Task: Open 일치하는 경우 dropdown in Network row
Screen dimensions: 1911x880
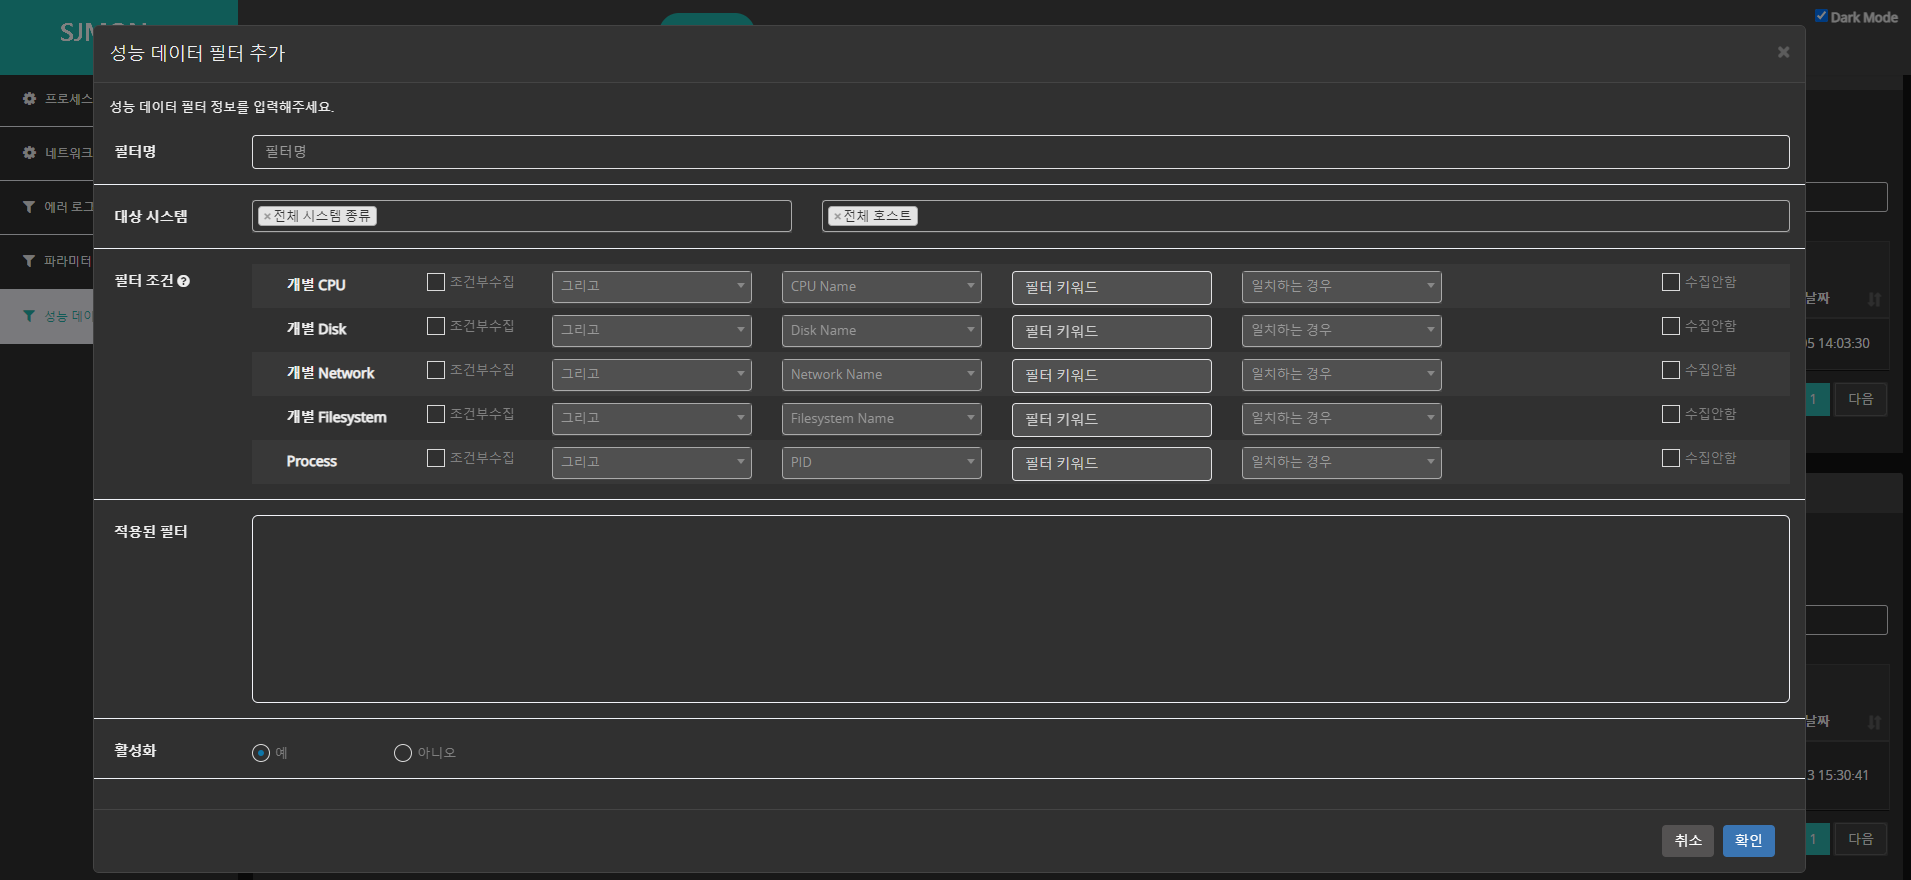Action: coord(1342,374)
